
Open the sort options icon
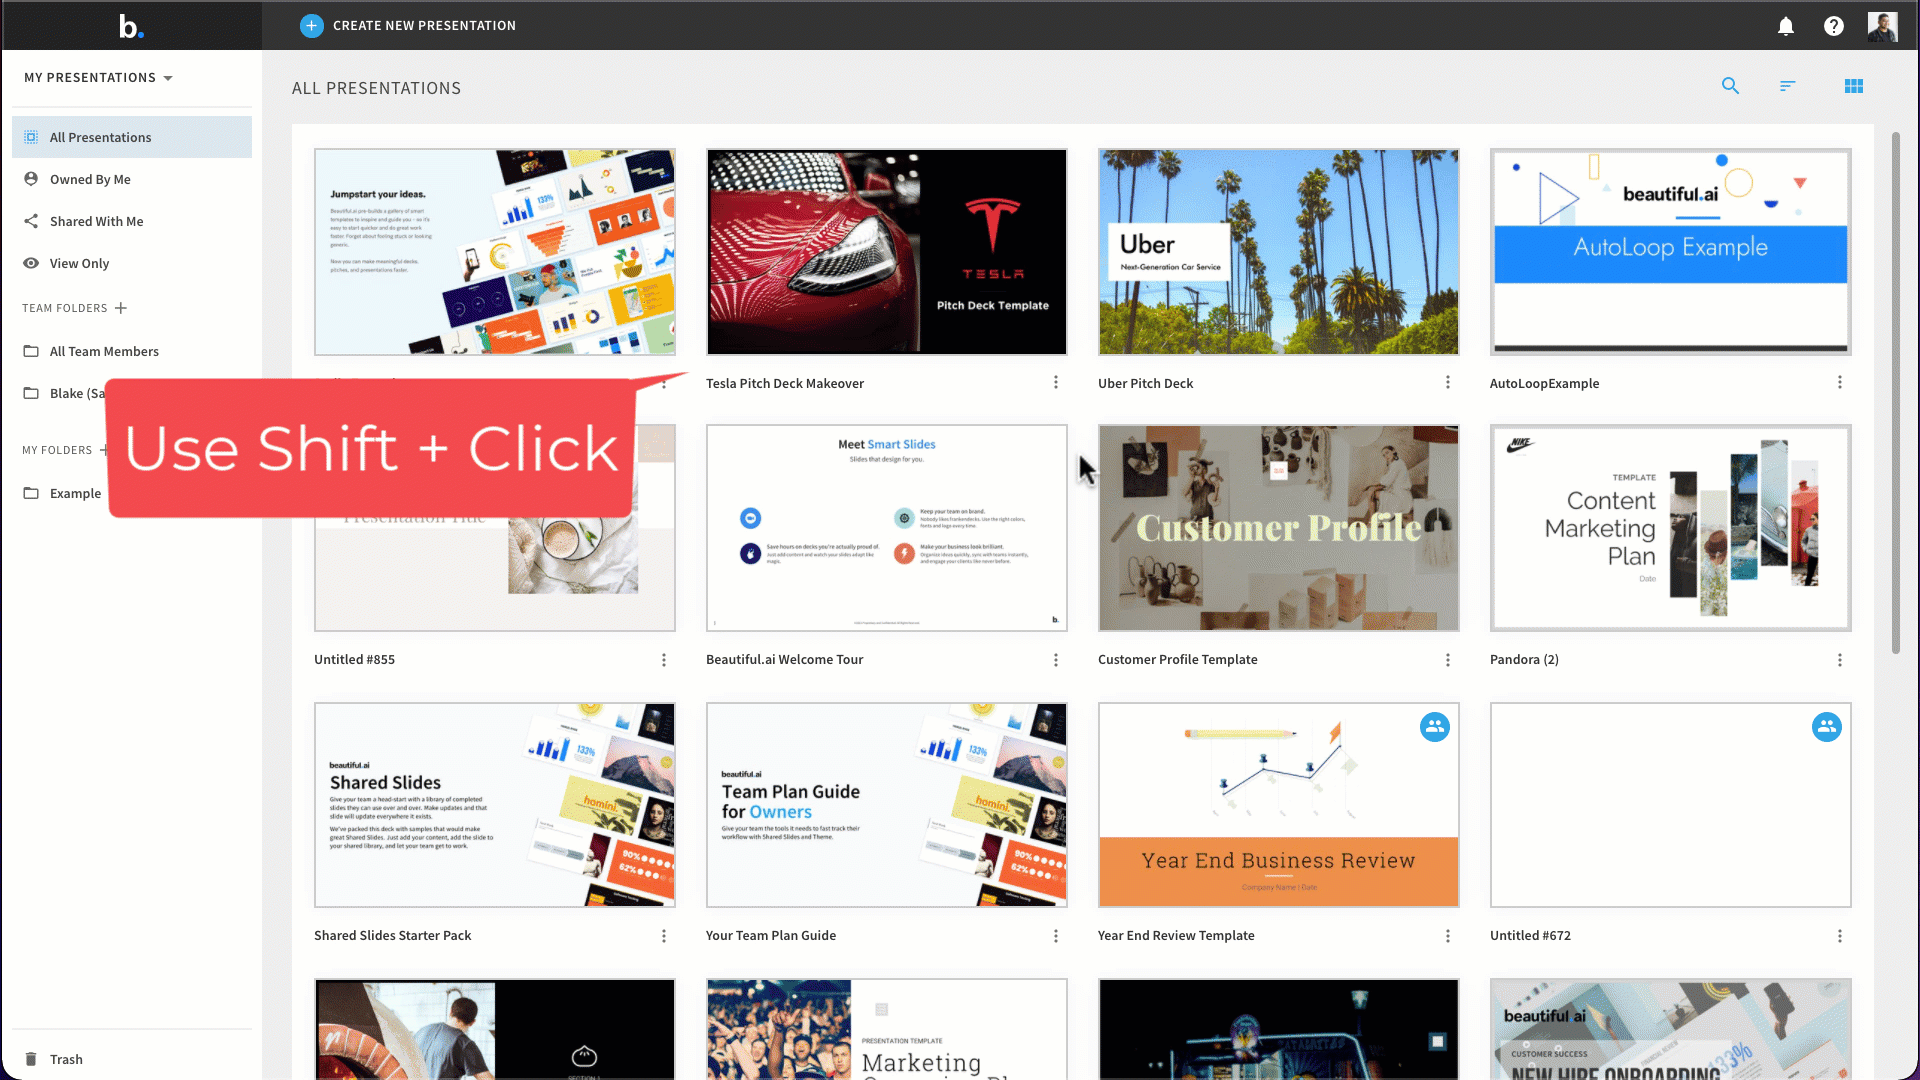tap(1788, 86)
